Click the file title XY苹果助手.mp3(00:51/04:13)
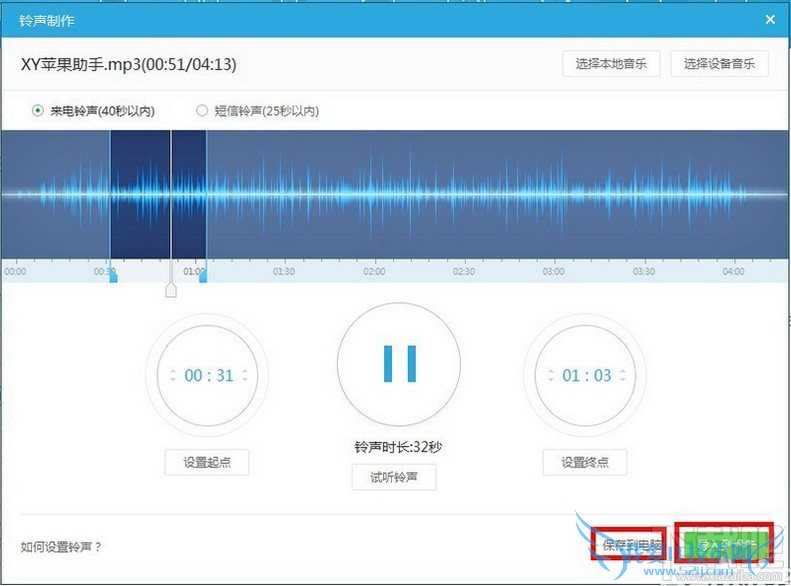 (x=128, y=64)
